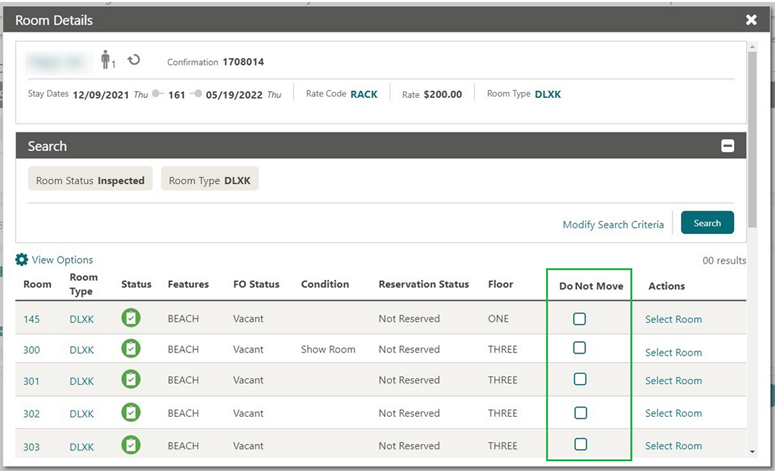The height and width of the screenshot is (471, 775).
Task: Collapse the Search panel with minus icon
Action: pyautogui.click(x=728, y=146)
